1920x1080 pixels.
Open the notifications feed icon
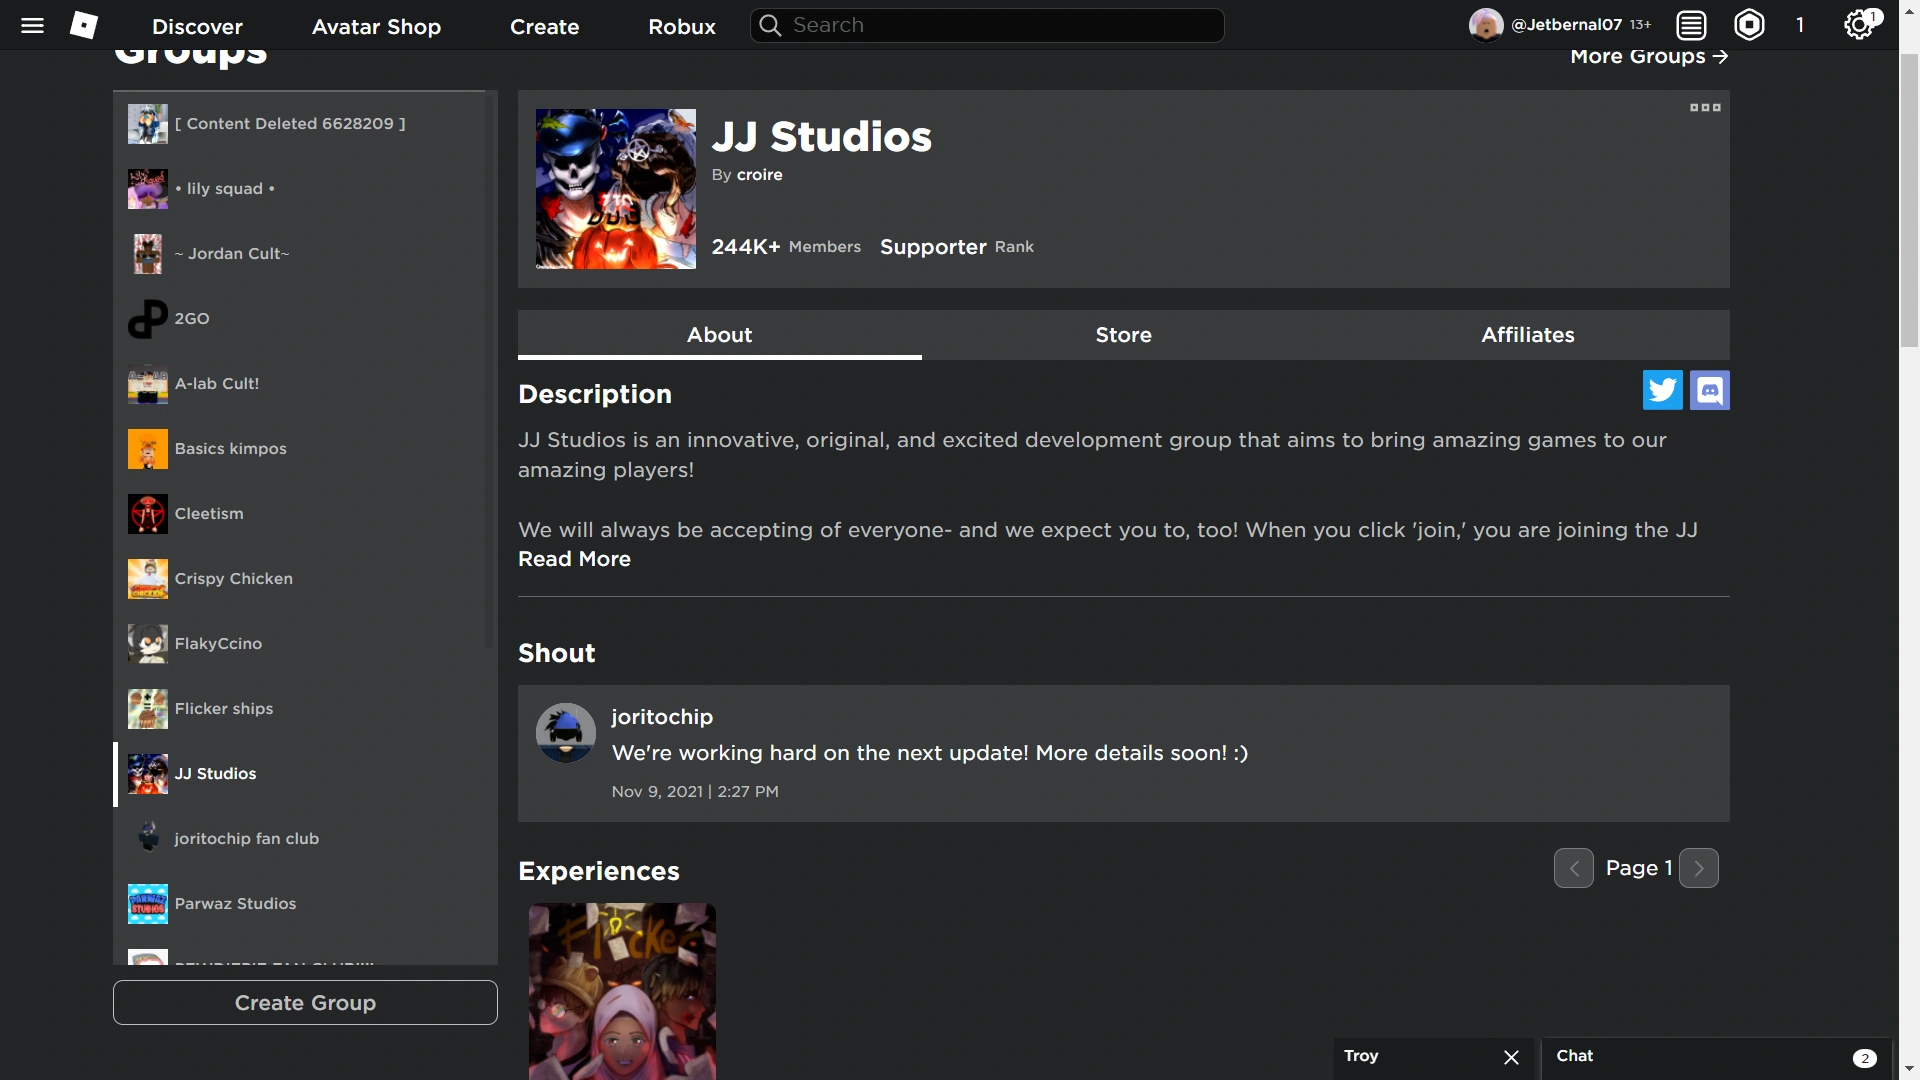pyautogui.click(x=1691, y=26)
